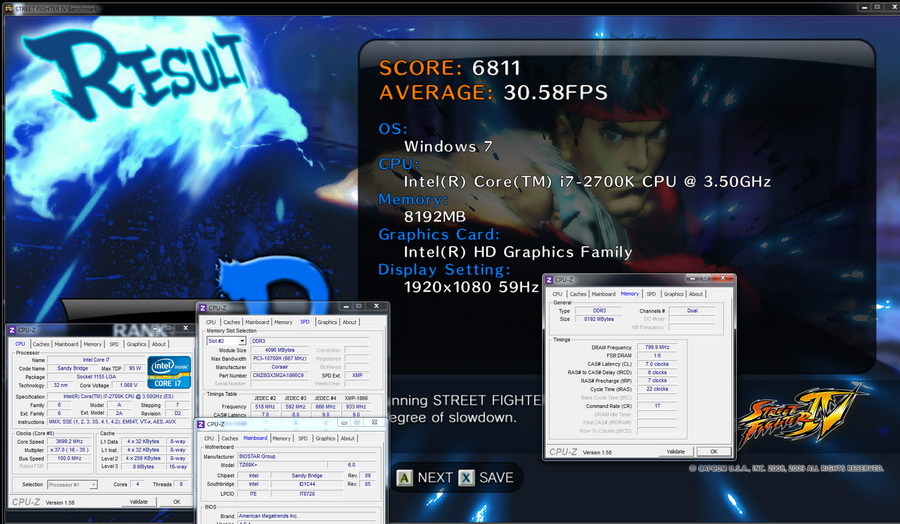The height and width of the screenshot is (524, 900).
Task: Click the CPU-Z title icon of the Mainboard window
Action: click(201, 424)
